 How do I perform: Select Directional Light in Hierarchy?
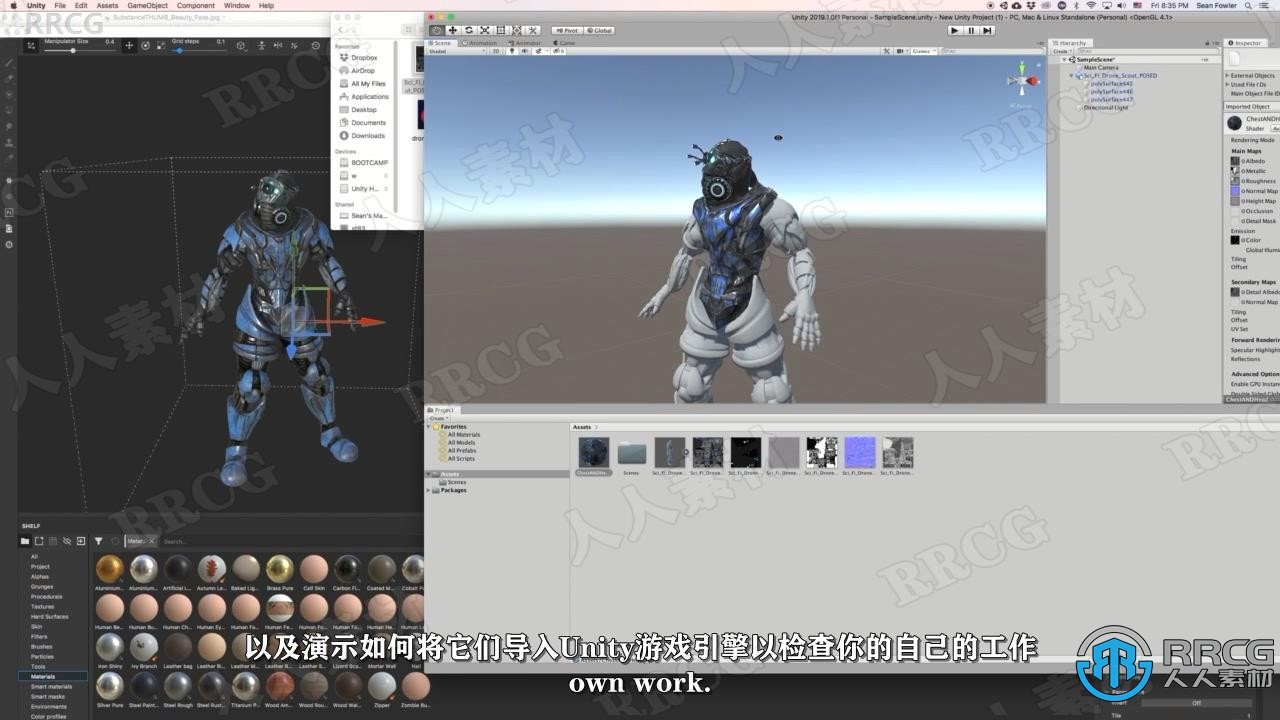point(1105,107)
